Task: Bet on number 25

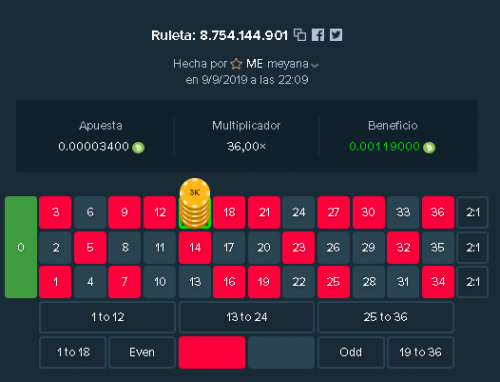Action: click(334, 282)
